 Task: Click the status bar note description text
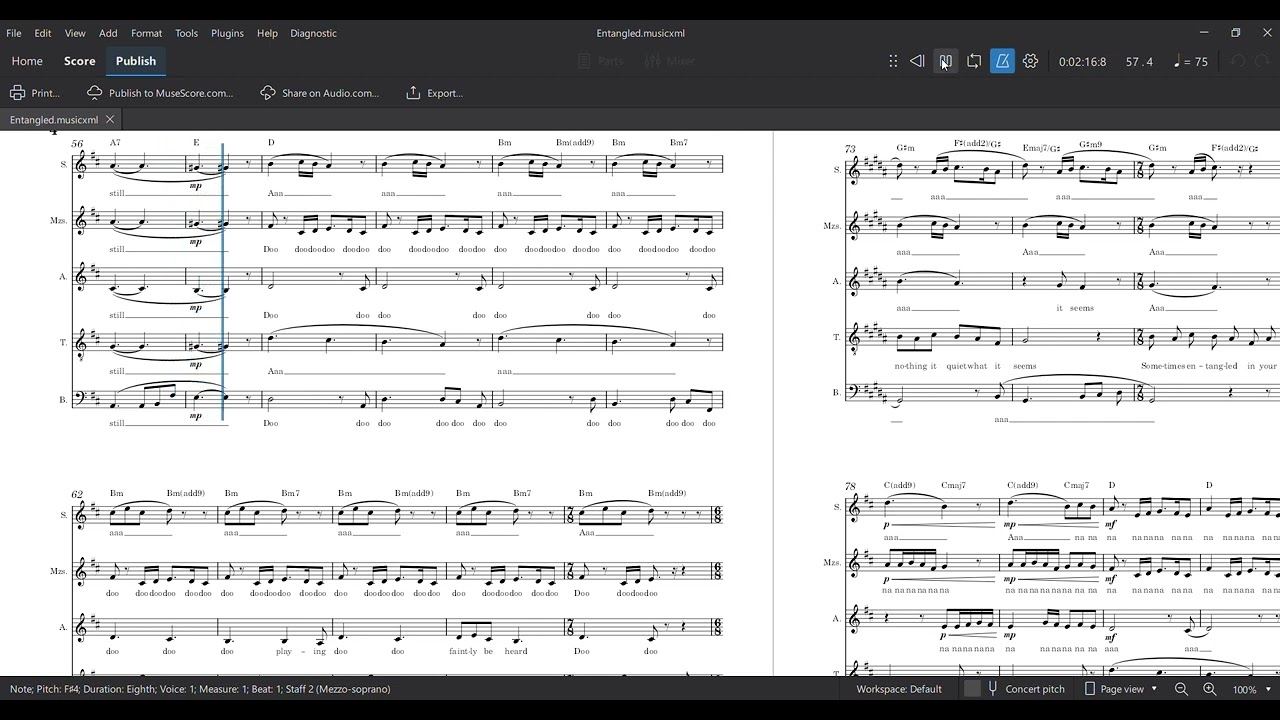pos(200,689)
